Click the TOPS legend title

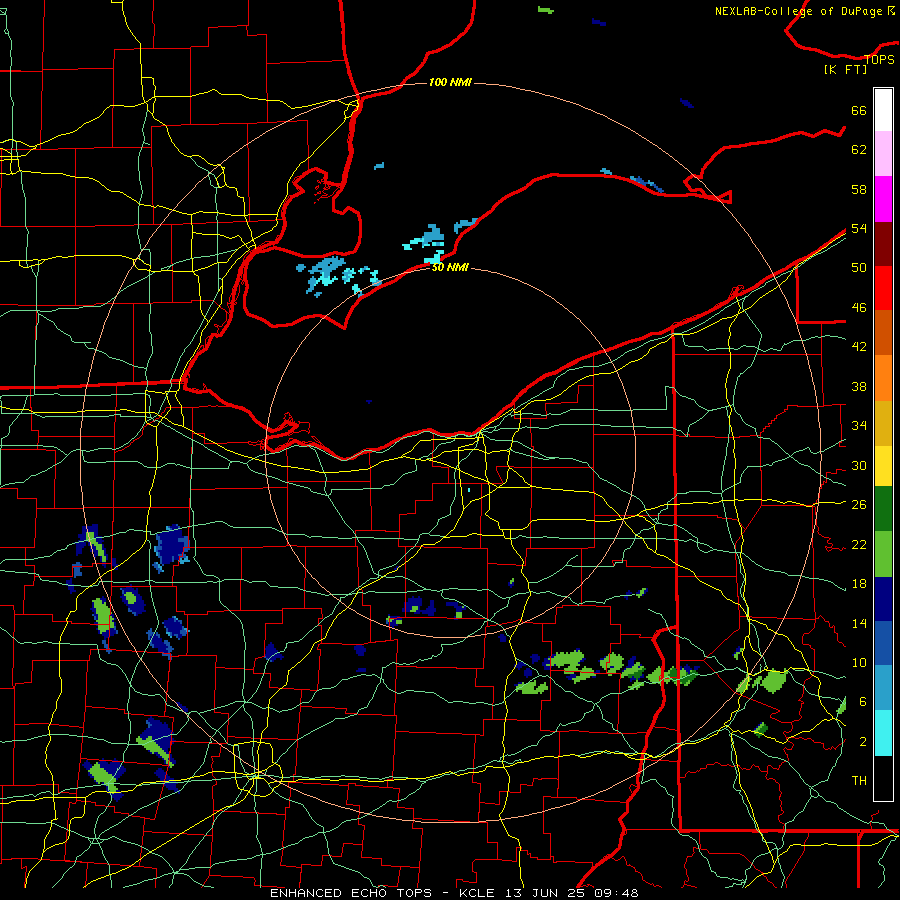point(879,59)
